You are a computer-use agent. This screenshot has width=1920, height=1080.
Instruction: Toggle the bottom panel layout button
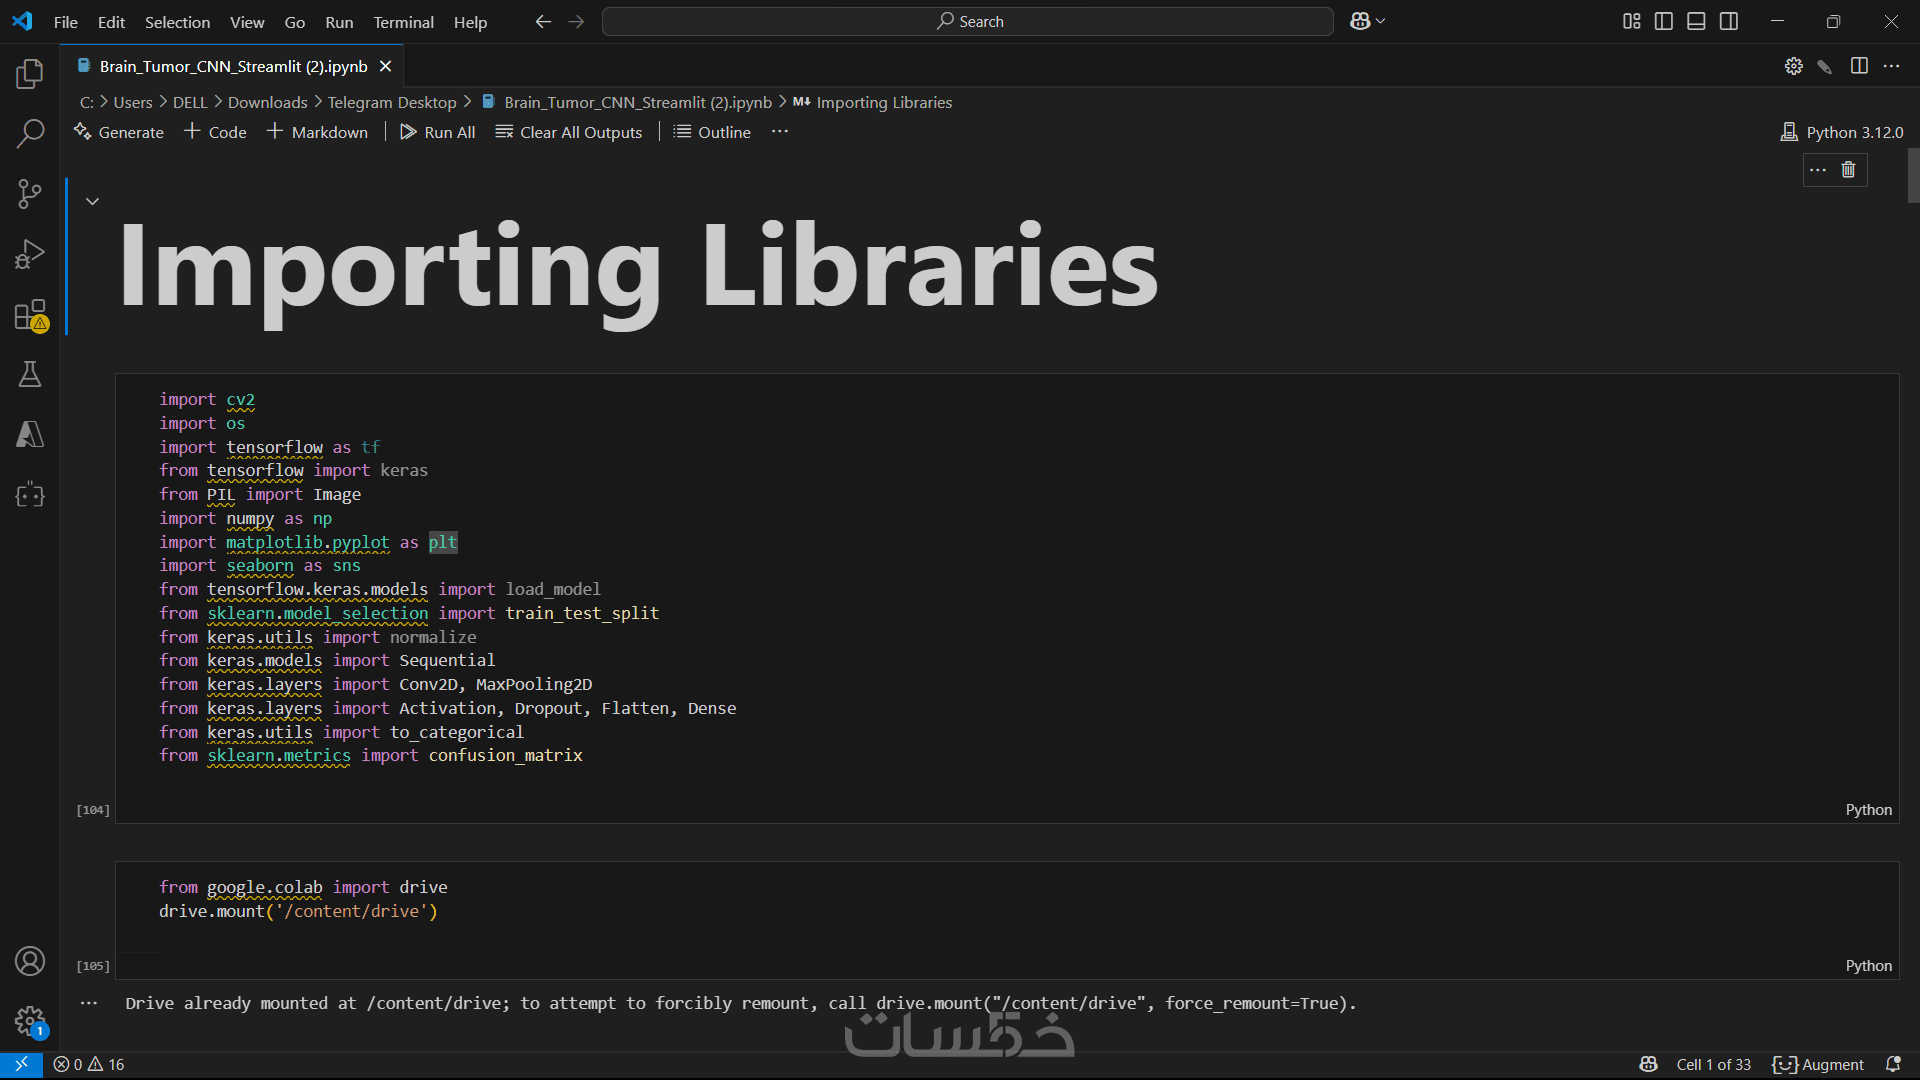pos(1696,21)
